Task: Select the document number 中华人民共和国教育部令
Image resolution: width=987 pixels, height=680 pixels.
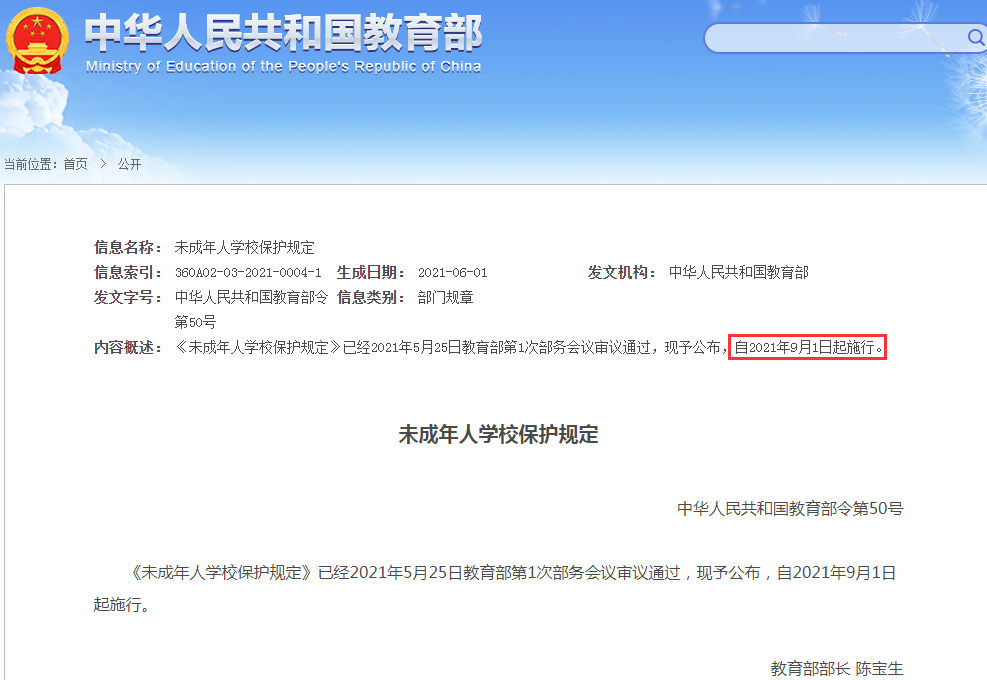Action: (x=251, y=297)
